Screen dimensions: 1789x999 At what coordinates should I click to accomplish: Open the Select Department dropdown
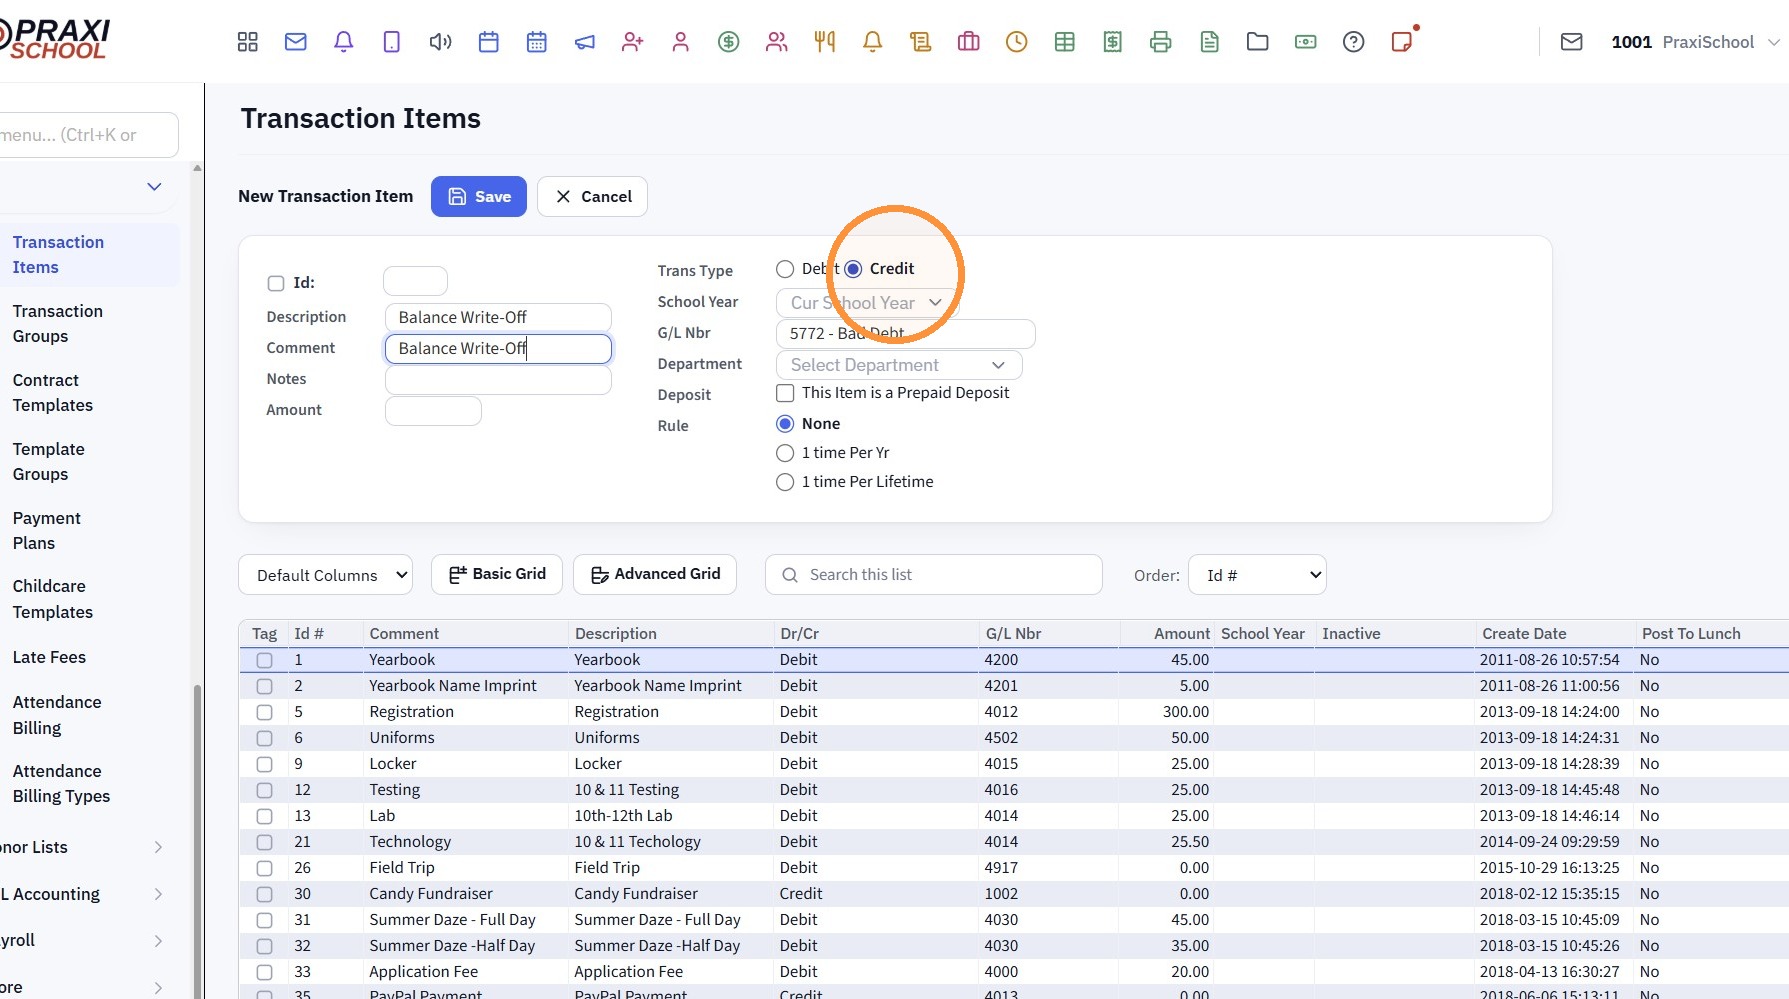[899, 365]
